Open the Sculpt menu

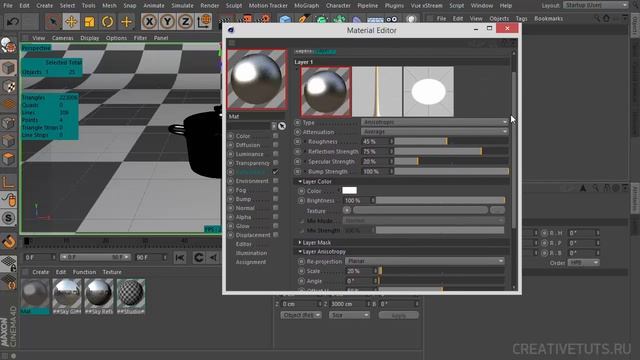[233, 5]
